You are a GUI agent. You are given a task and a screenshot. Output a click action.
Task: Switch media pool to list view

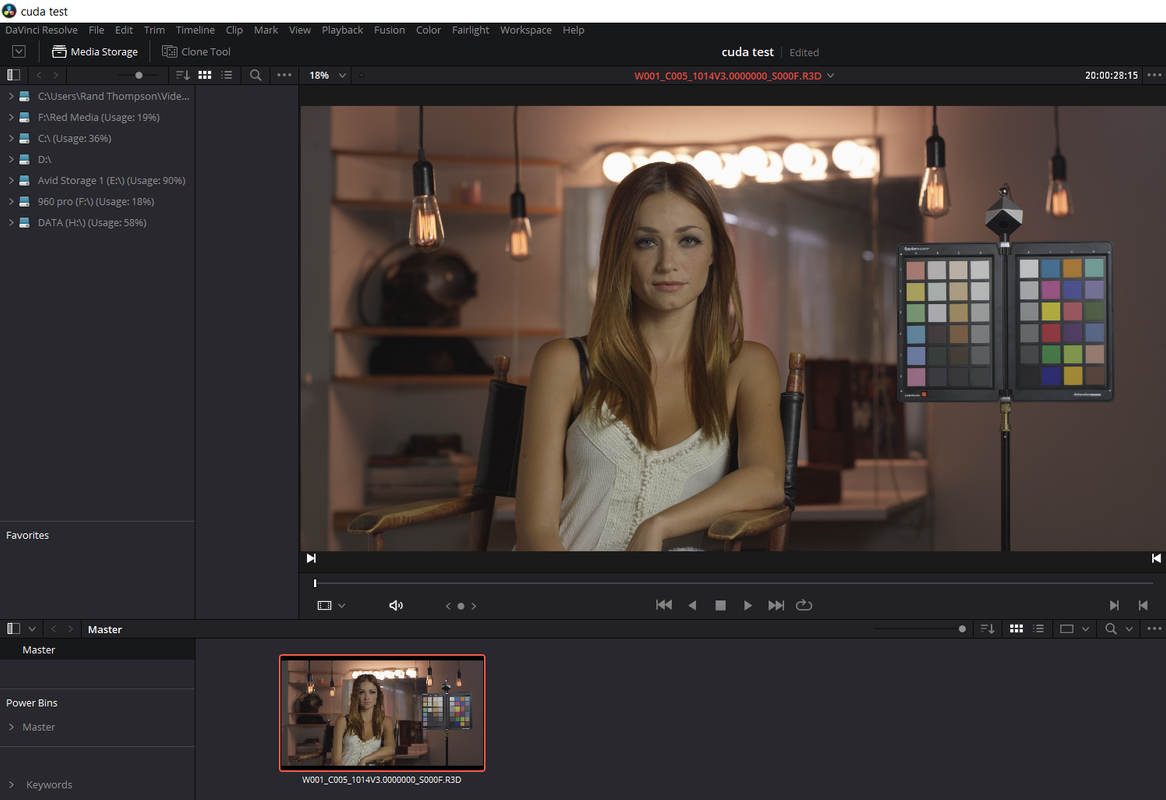click(1039, 629)
